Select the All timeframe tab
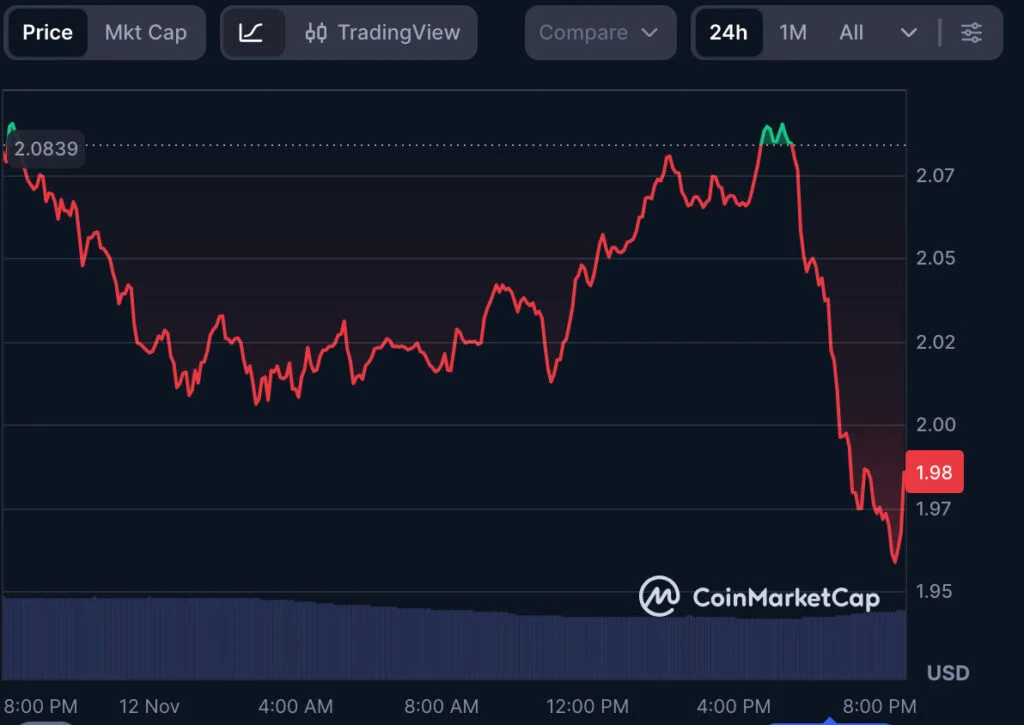 click(x=851, y=32)
